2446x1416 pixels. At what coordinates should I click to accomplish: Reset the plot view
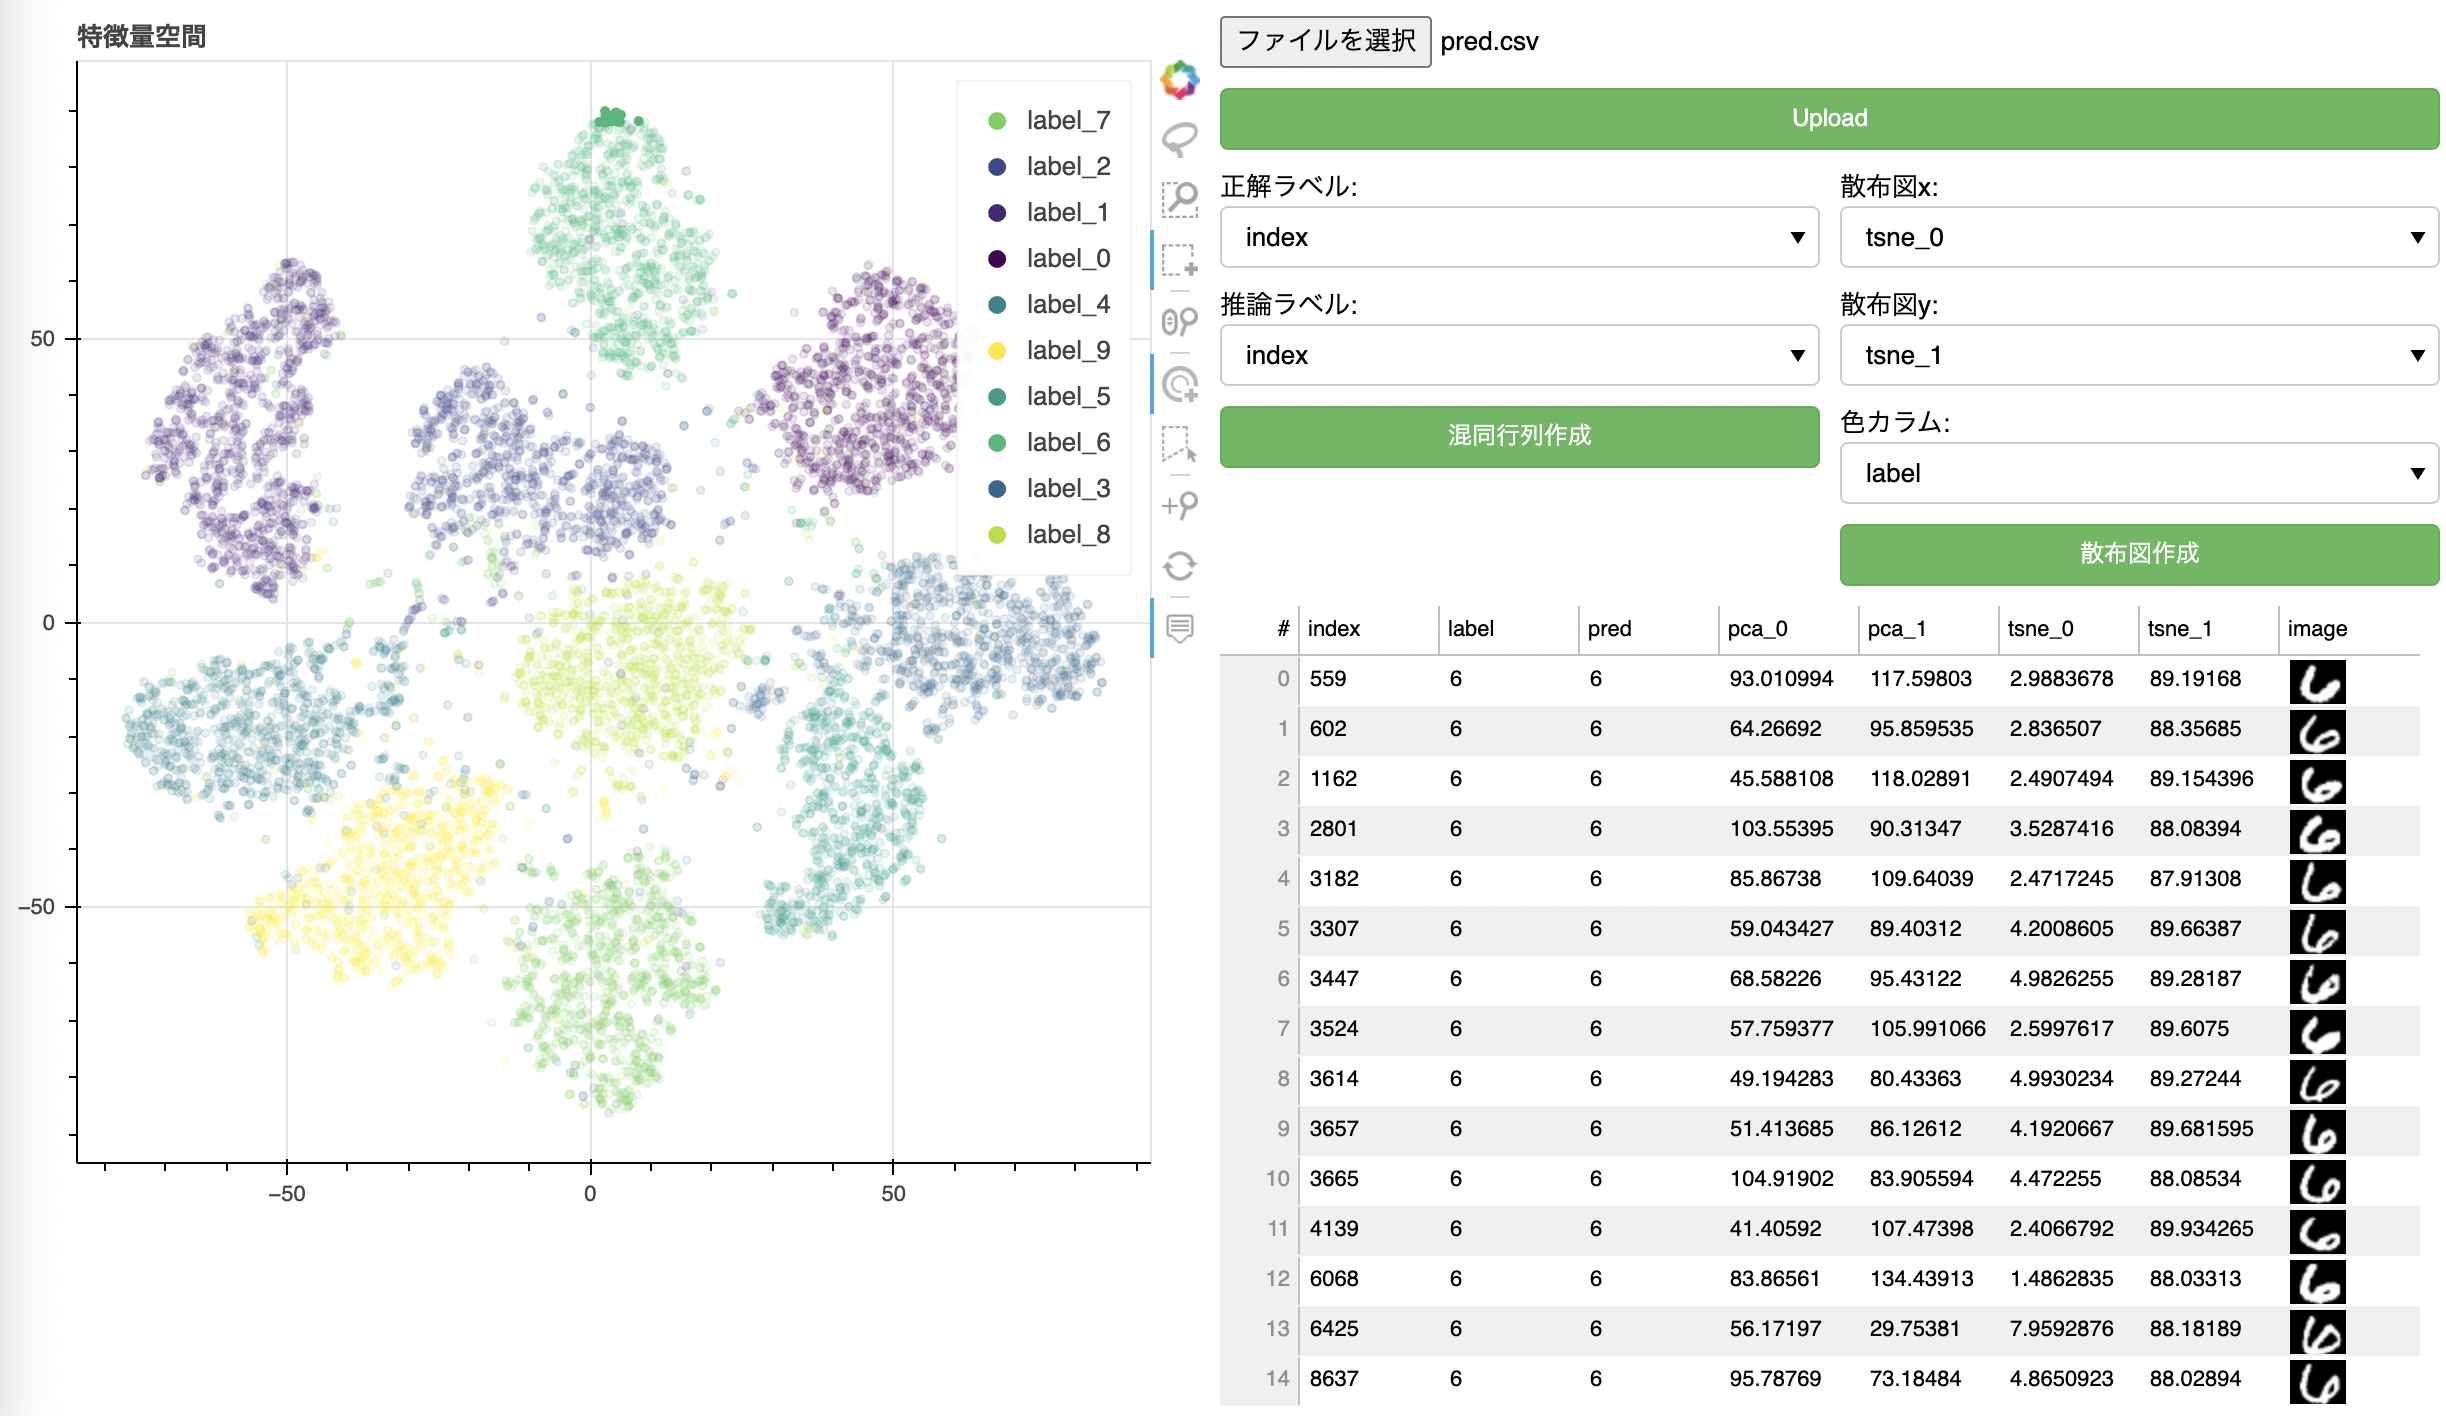(1180, 566)
